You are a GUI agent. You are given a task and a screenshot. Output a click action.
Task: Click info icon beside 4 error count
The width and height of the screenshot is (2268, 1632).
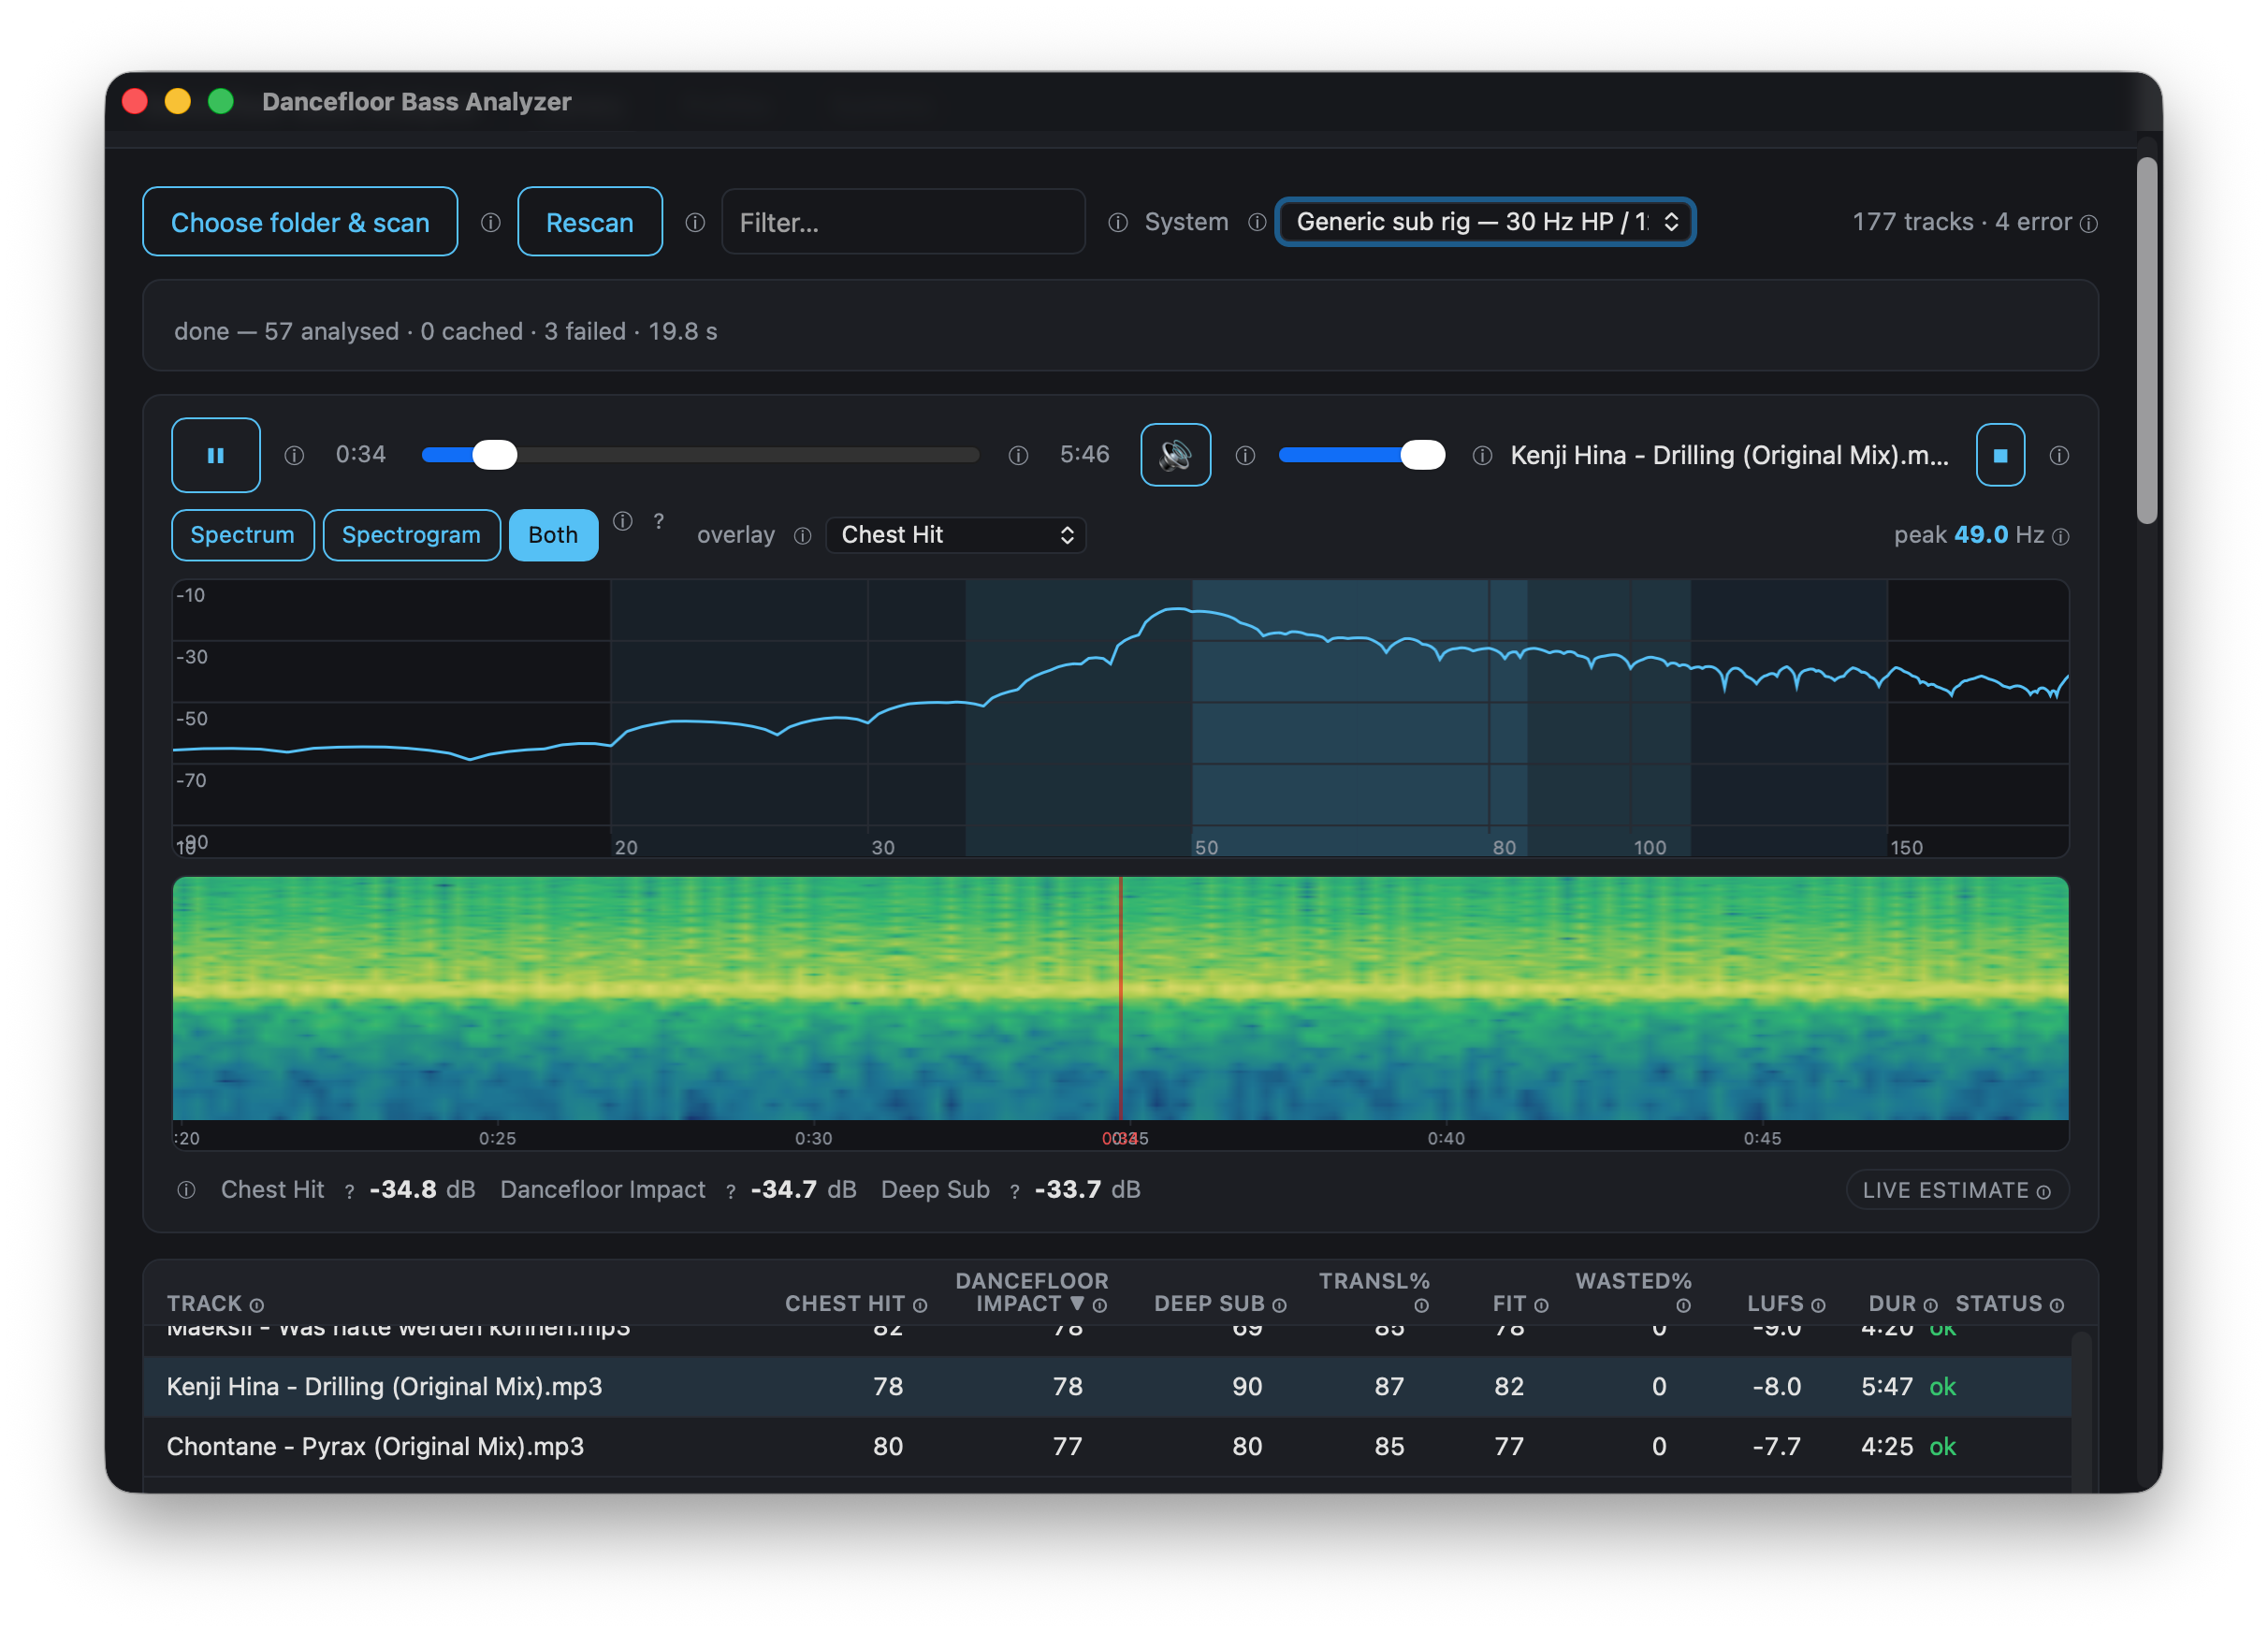click(x=2089, y=224)
